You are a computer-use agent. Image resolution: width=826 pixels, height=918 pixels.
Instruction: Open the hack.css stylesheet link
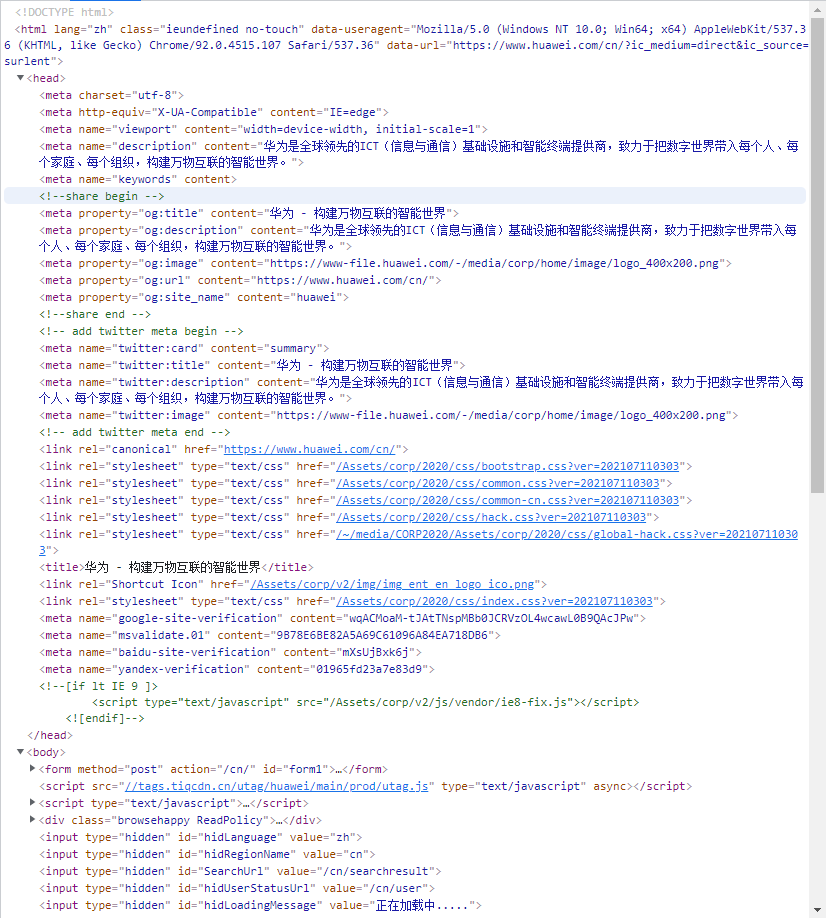click(491, 517)
